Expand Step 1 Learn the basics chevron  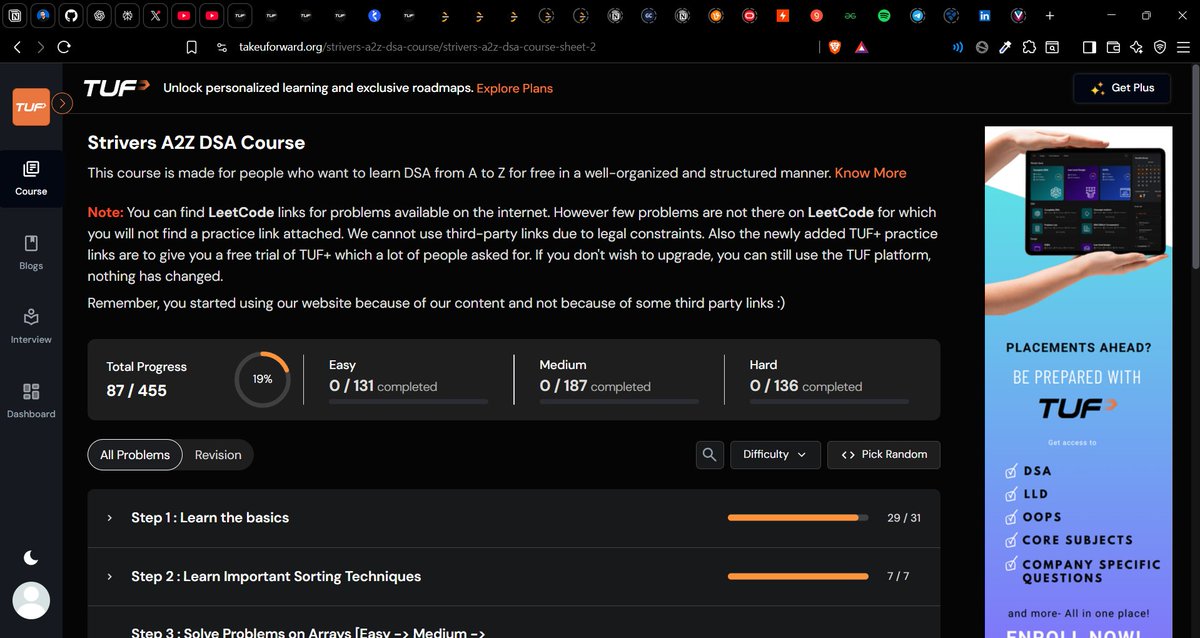[109, 518]
